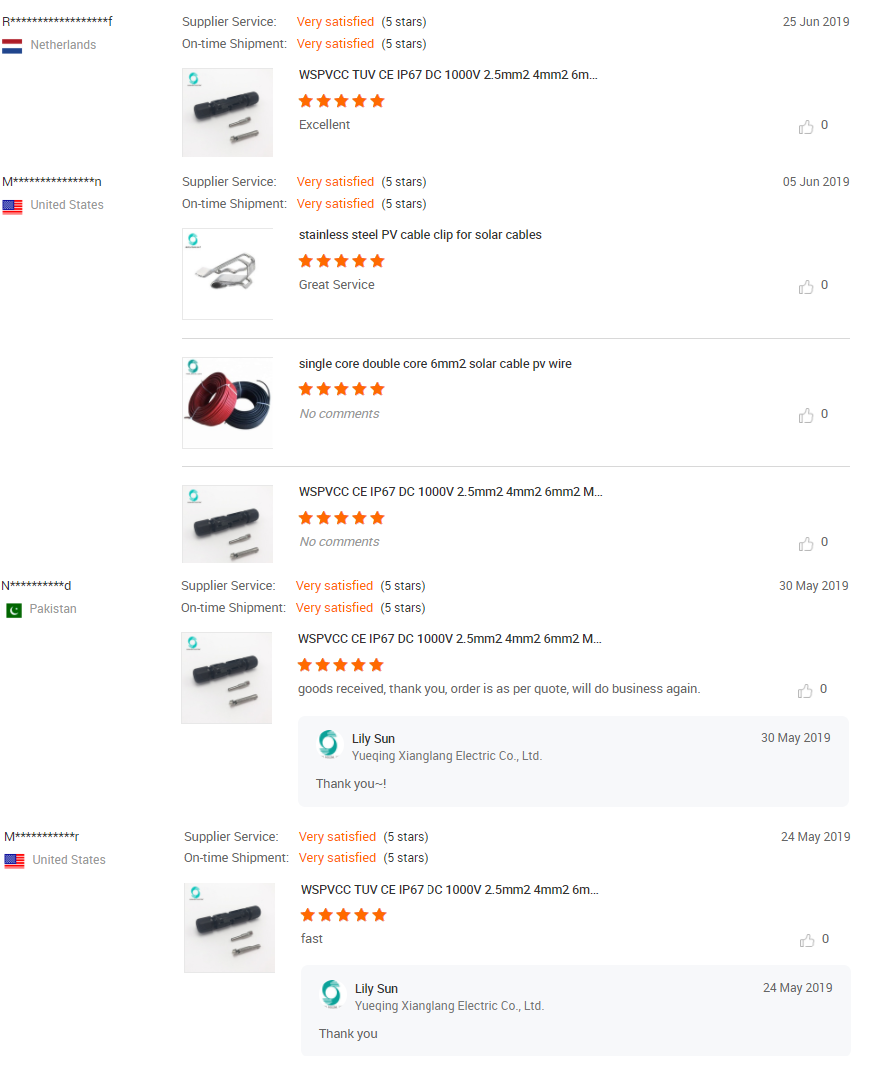The width and height of the screenshot is (876, 1068).
Task: Click Yueqing Xianglang Electric reply from 30 May
Action: click(x=446, y=756)
